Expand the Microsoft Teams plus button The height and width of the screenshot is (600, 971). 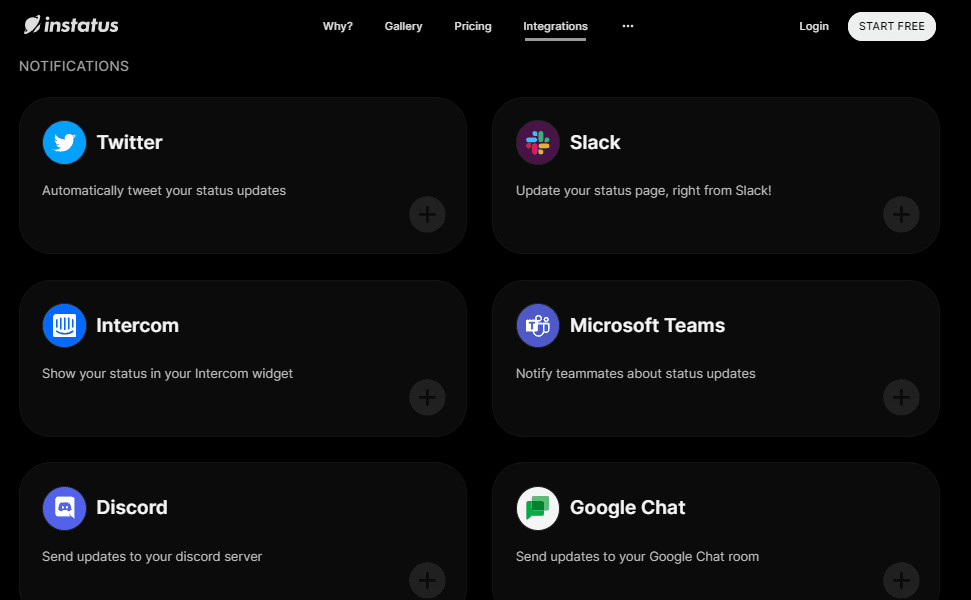[901, 397]
